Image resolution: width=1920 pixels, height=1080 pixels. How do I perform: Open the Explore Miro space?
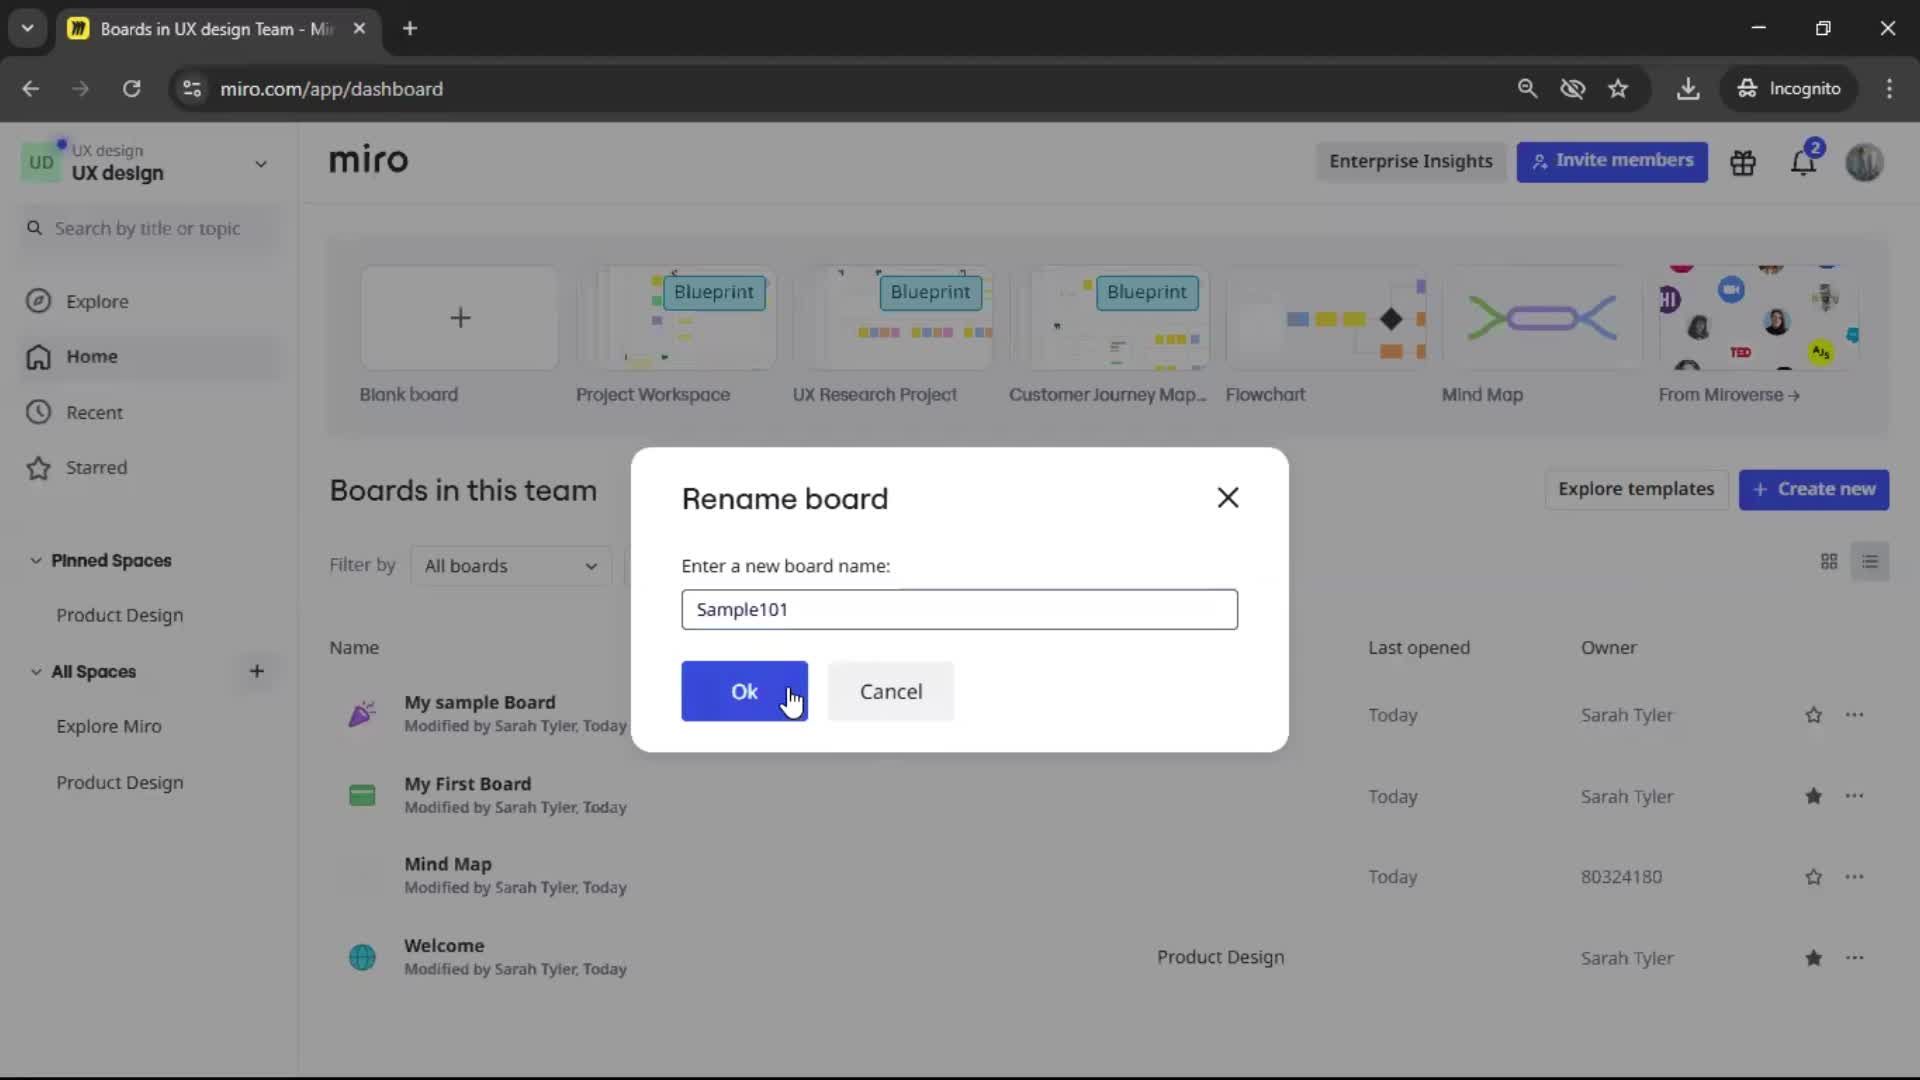click(x=109, y=726)
